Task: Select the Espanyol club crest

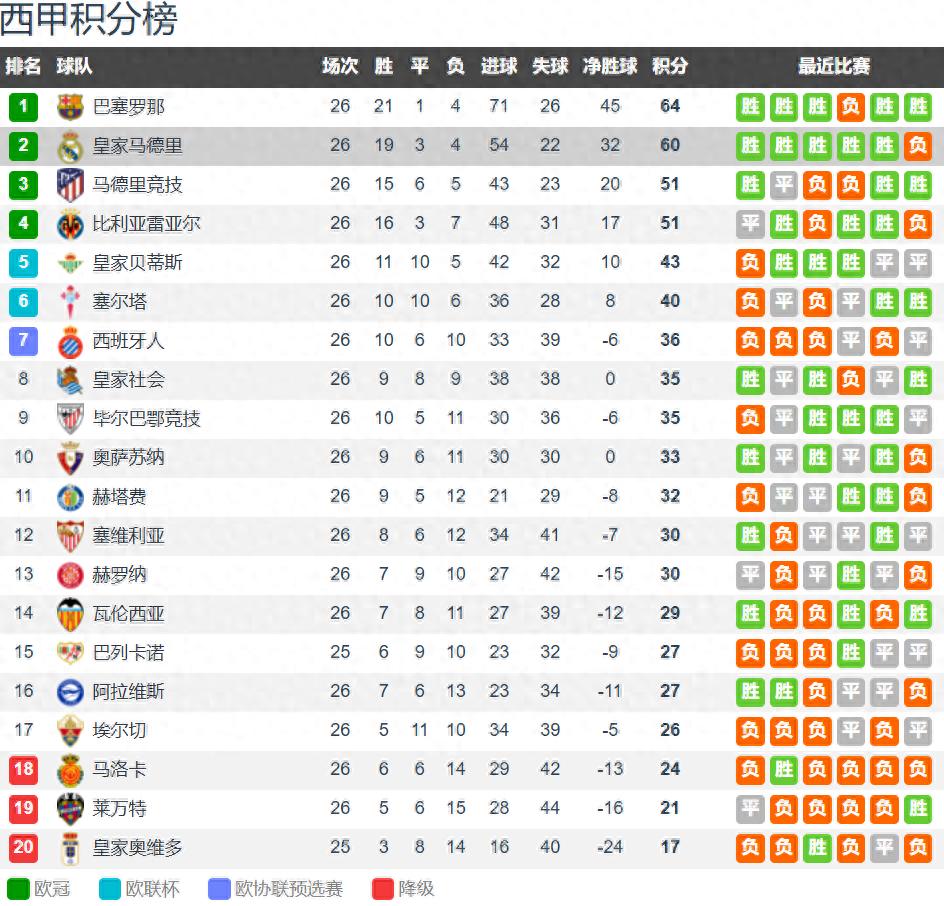Action: [70, 341]
